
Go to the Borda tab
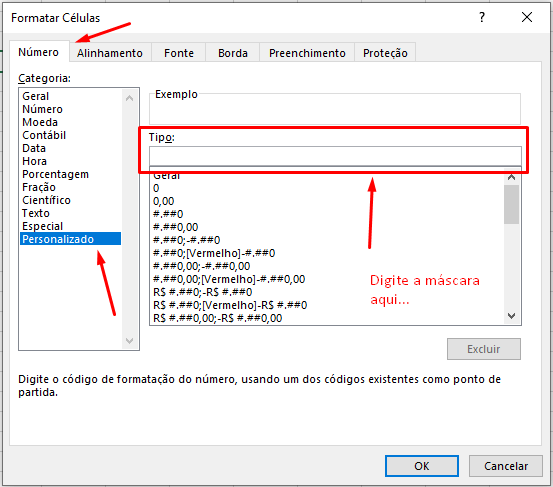click(x=233, y=53)
